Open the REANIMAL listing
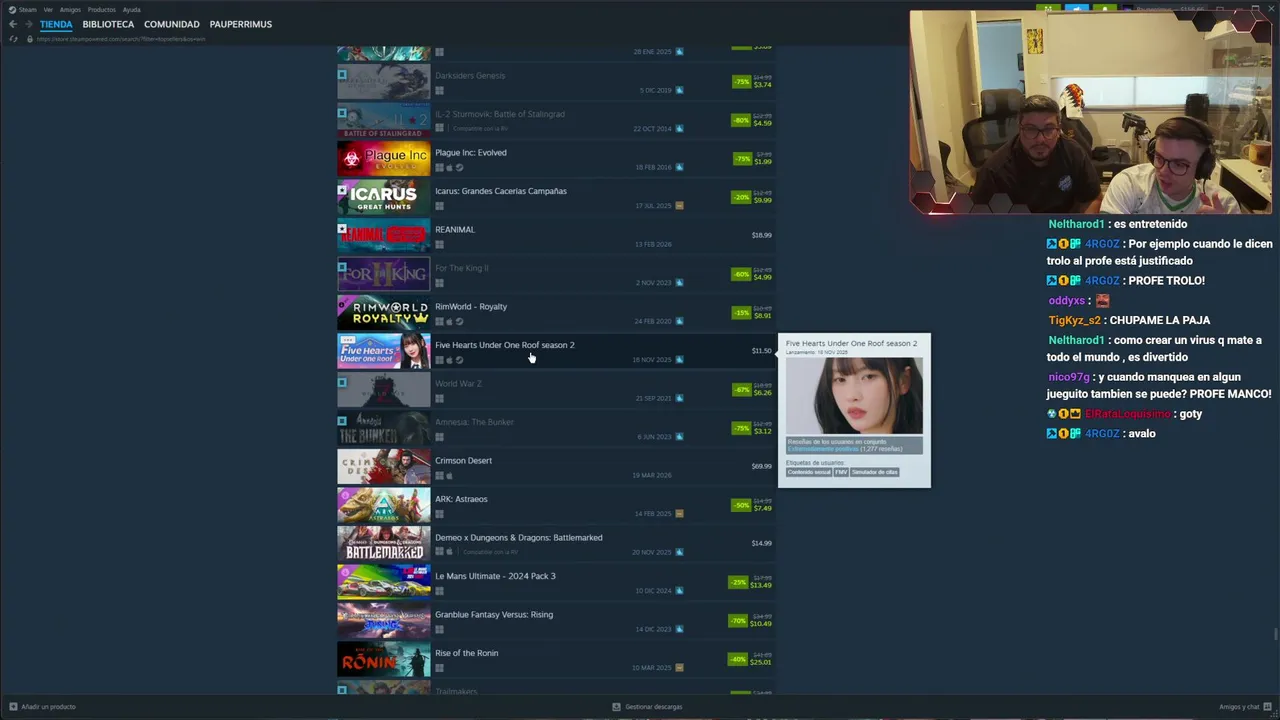Screen dimensions: 1280x720 tap(556, 236)
